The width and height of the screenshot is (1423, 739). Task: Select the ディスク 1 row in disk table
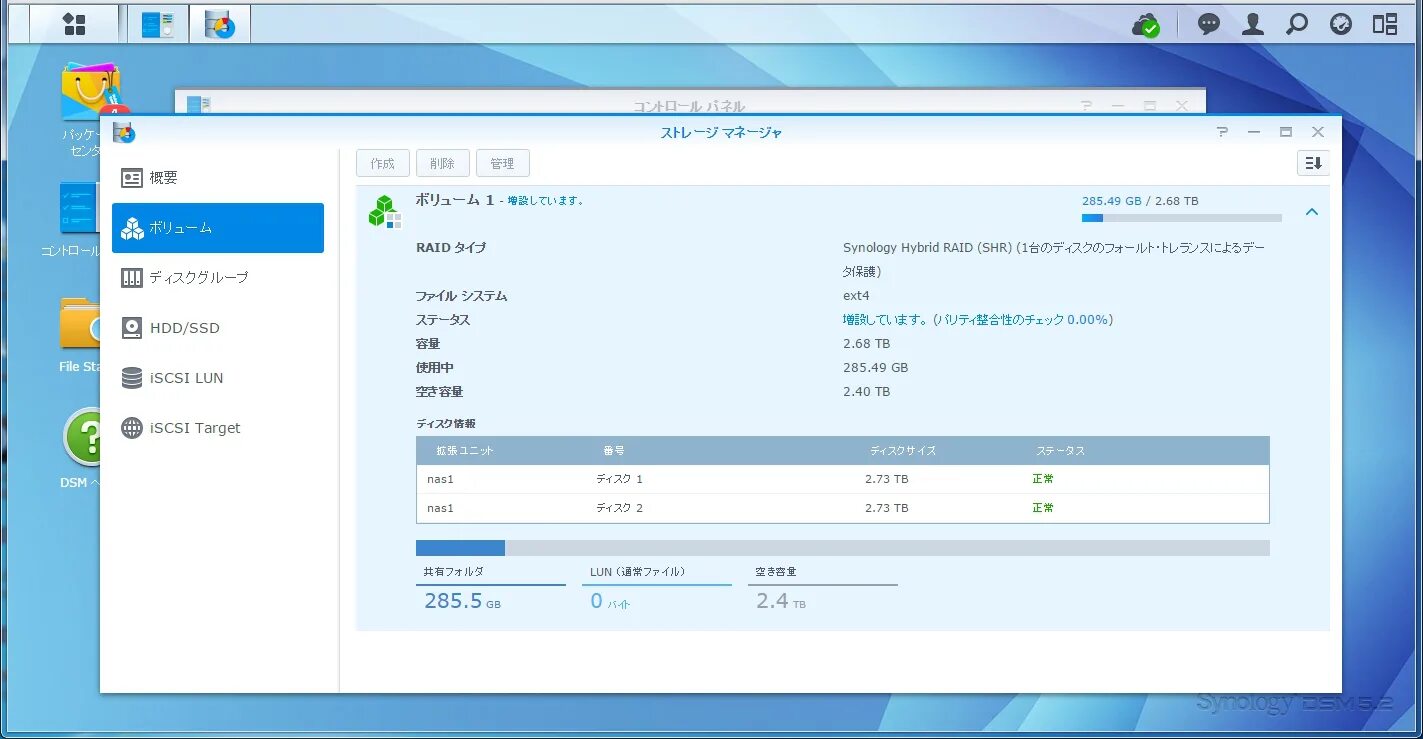[x=843, y=479]
